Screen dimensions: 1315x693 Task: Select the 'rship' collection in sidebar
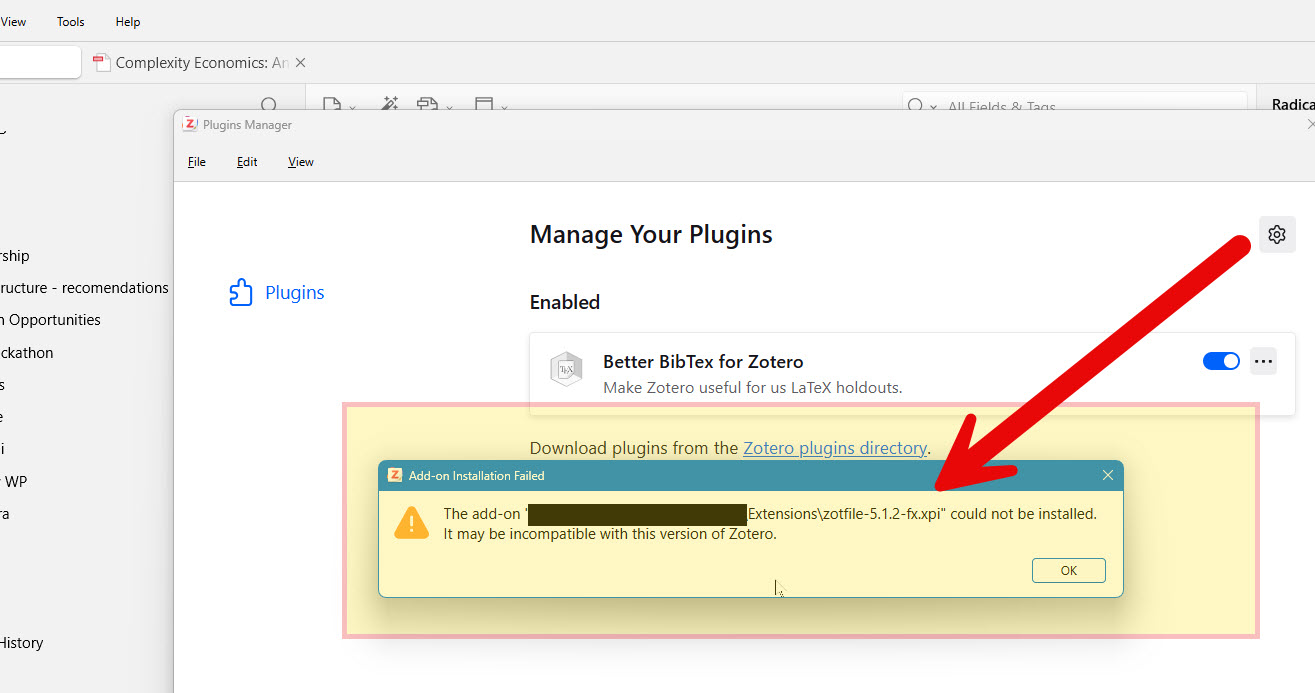point(15,256)
